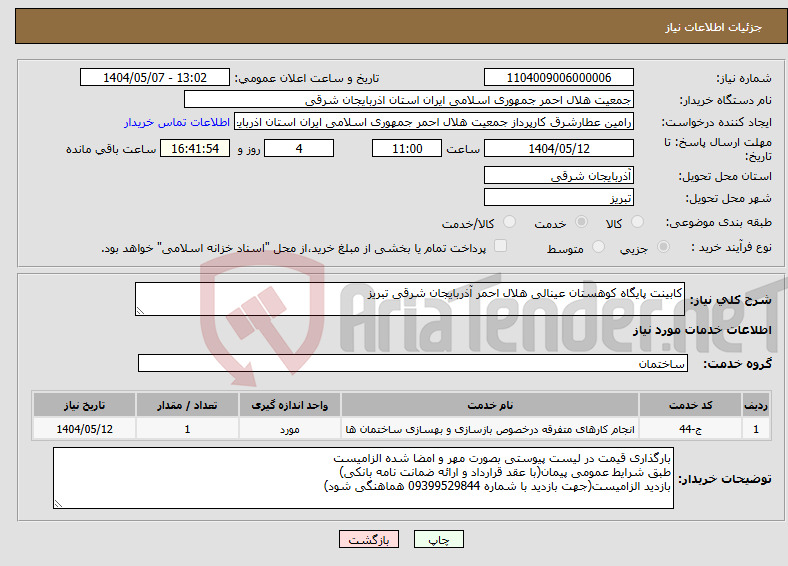
Task: Select the متوسط purchase type radio
Action: coord(598,246)
